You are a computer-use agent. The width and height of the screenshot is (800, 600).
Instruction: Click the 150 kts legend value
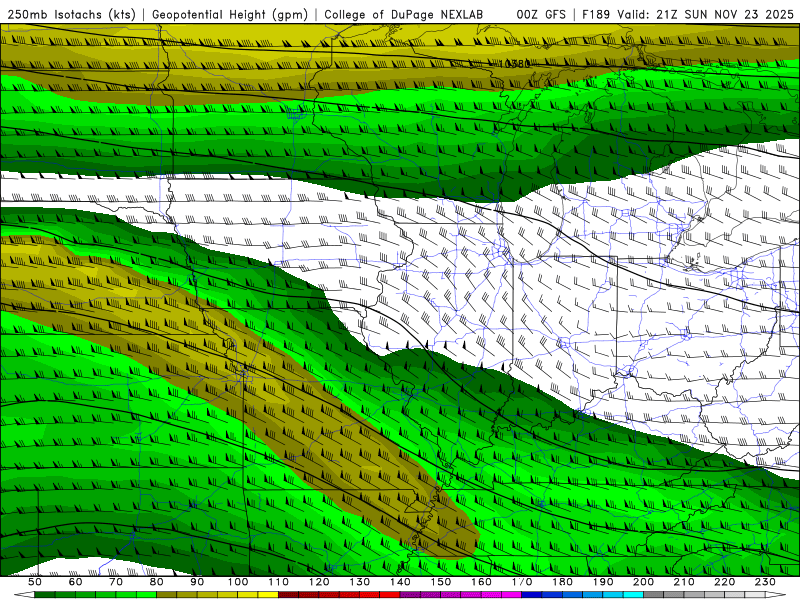[x=440, y=582]
